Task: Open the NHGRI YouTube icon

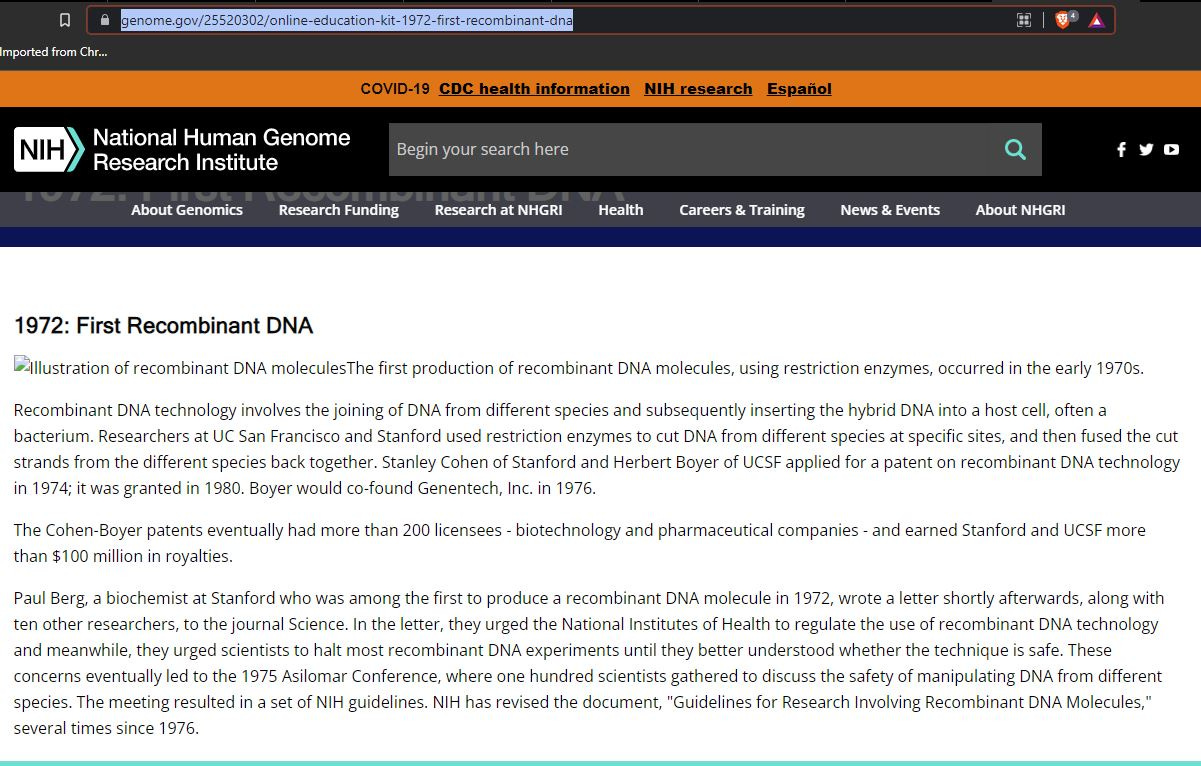Action: click(1171, 150)
